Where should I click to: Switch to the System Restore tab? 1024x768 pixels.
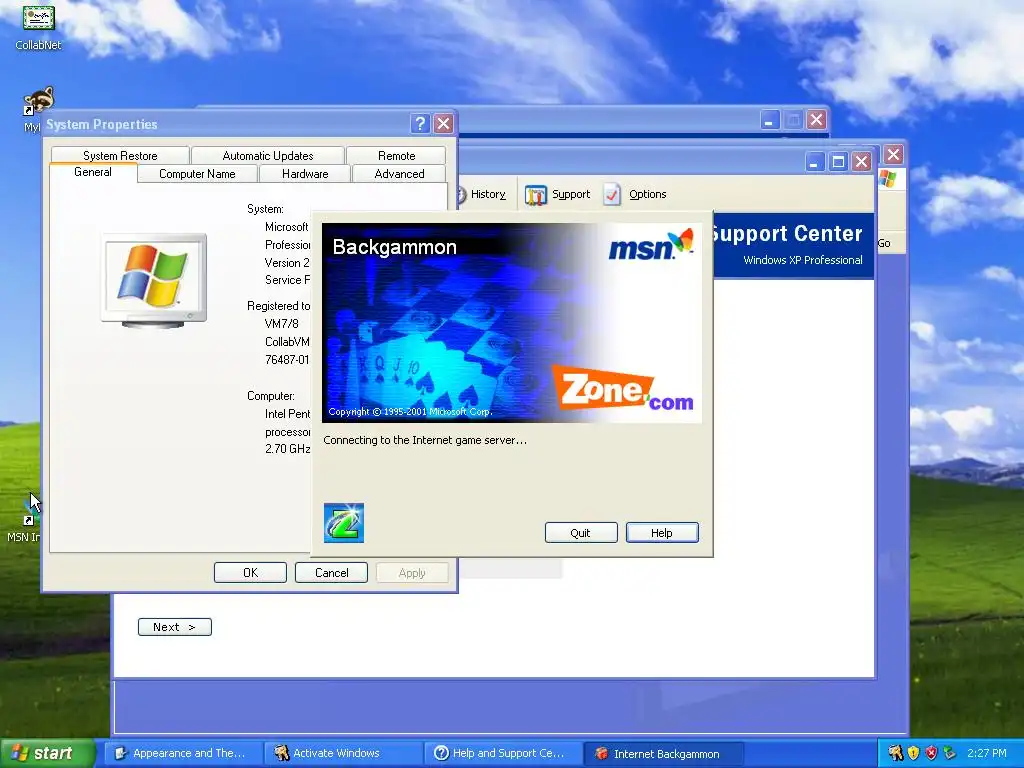point(120,155)
